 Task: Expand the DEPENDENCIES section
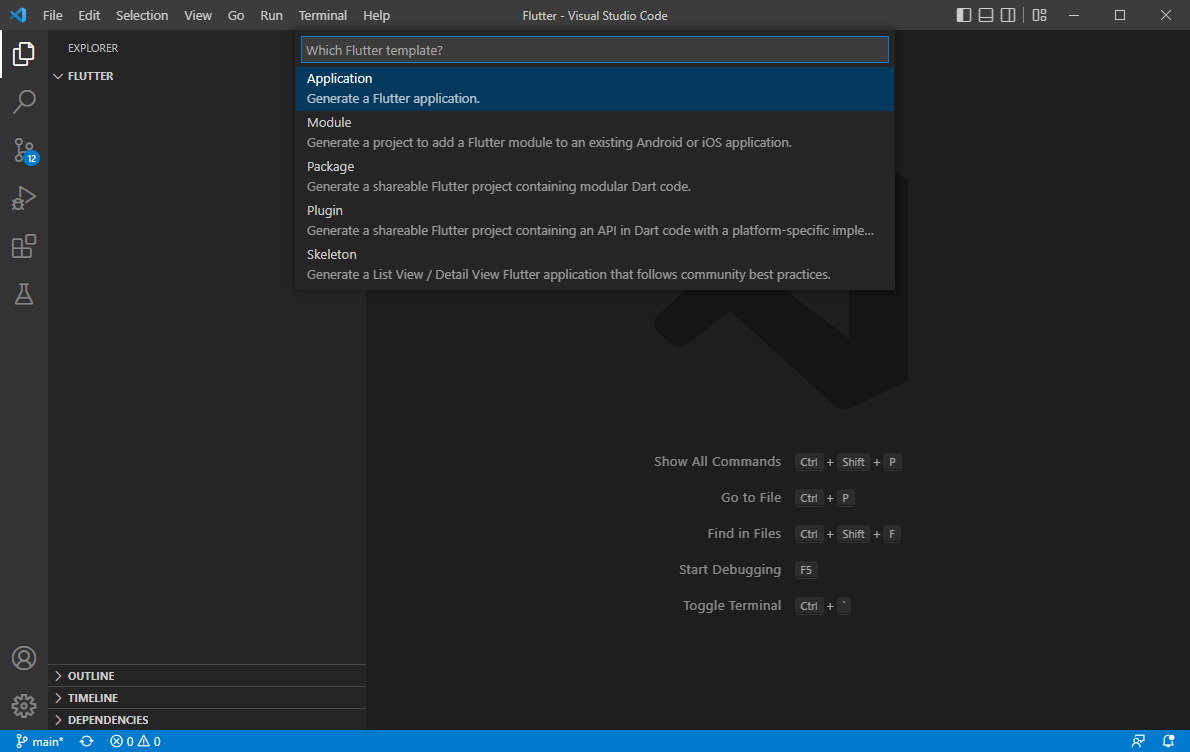207,720
